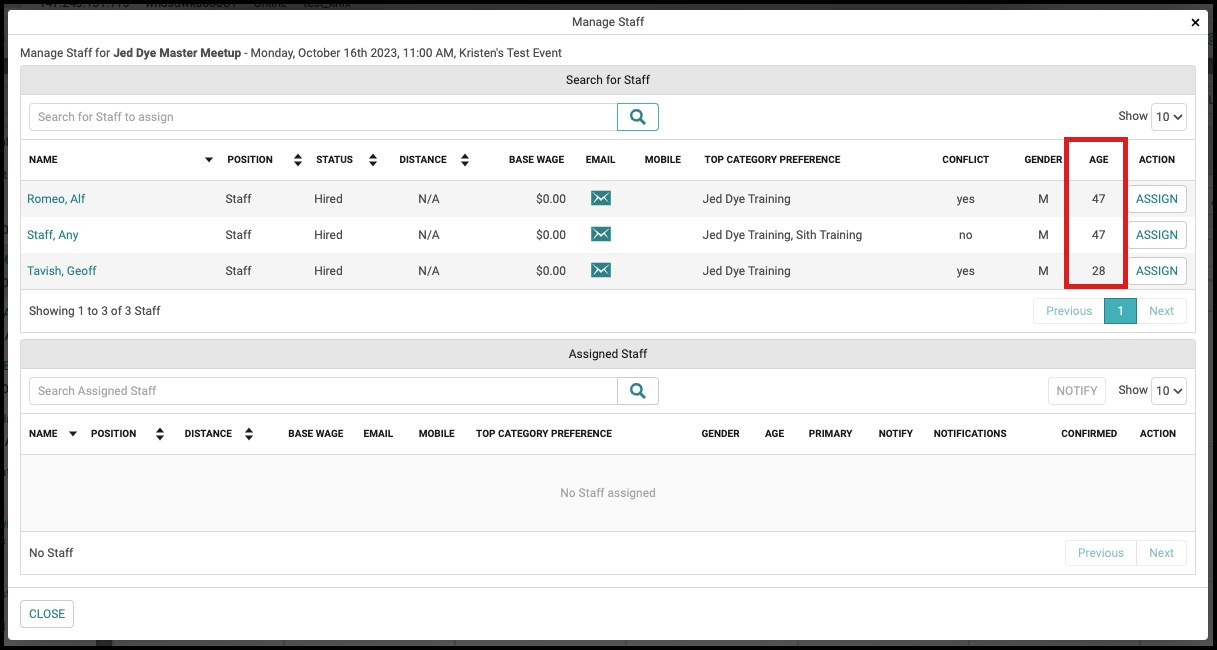Viewport: 1217px width, 650px height.
Task: Click the Notifications column header
Action: 970,434
